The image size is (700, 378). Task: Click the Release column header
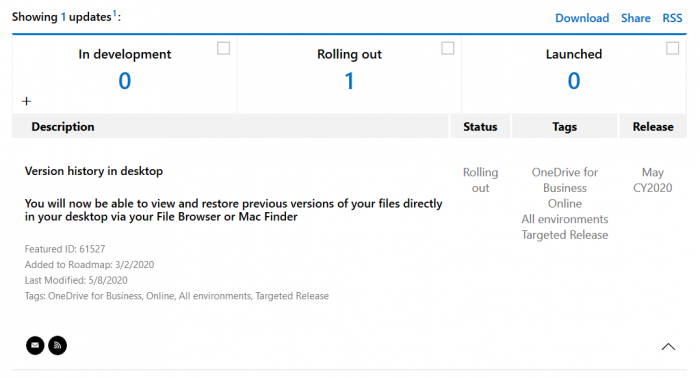click(653, 127)
